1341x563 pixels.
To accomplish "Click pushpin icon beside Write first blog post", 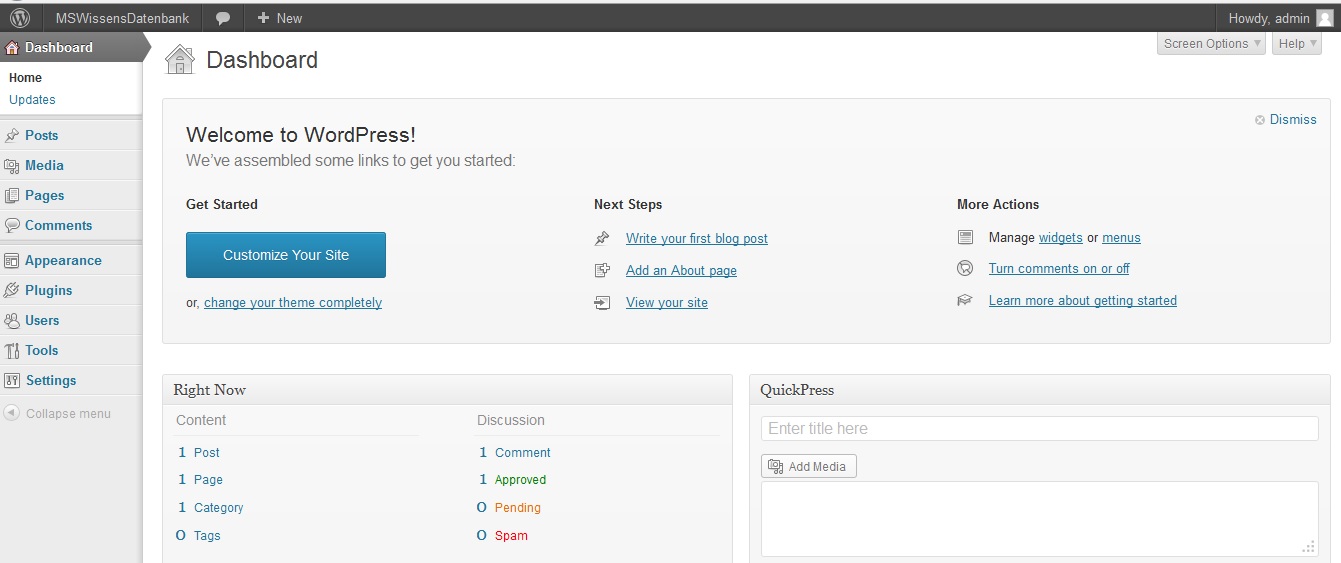I will click(x=602, y=238).
